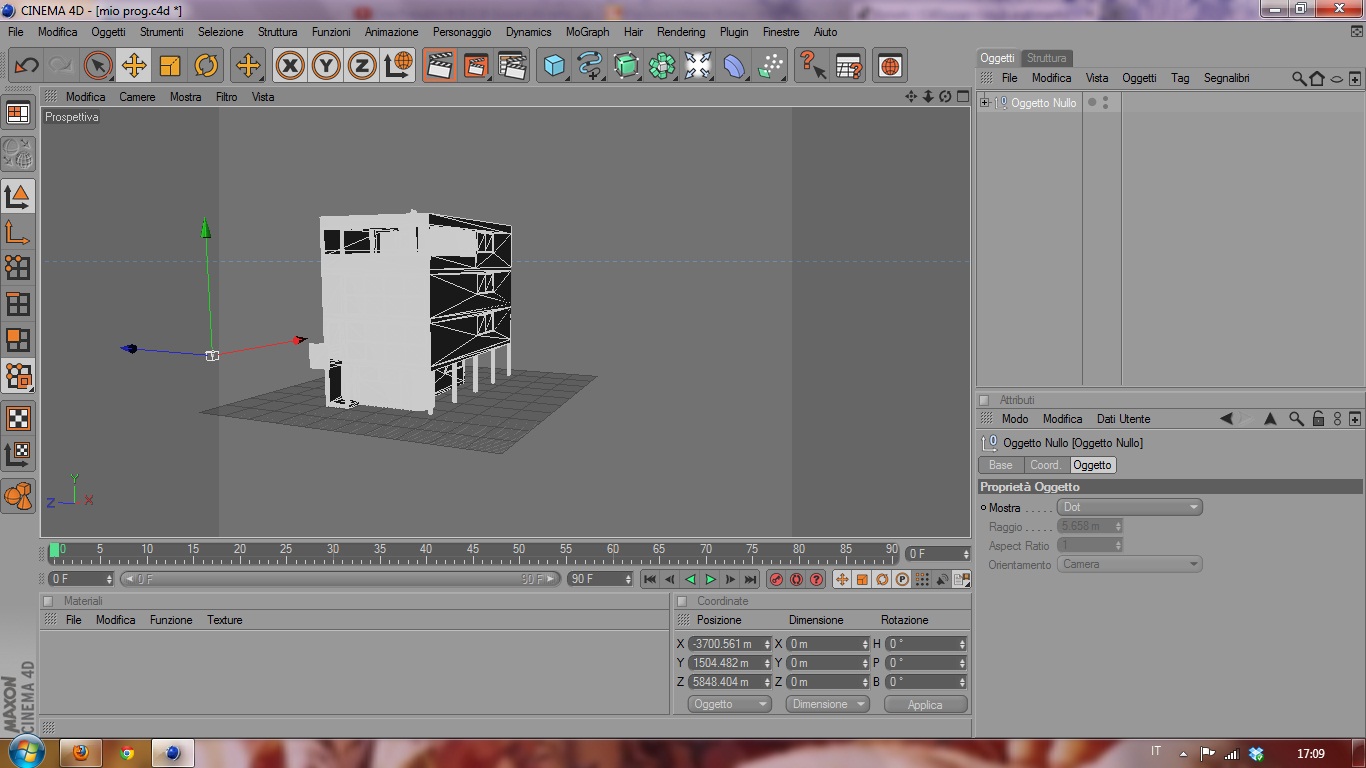Add a cube primitive object

(554, 66)
